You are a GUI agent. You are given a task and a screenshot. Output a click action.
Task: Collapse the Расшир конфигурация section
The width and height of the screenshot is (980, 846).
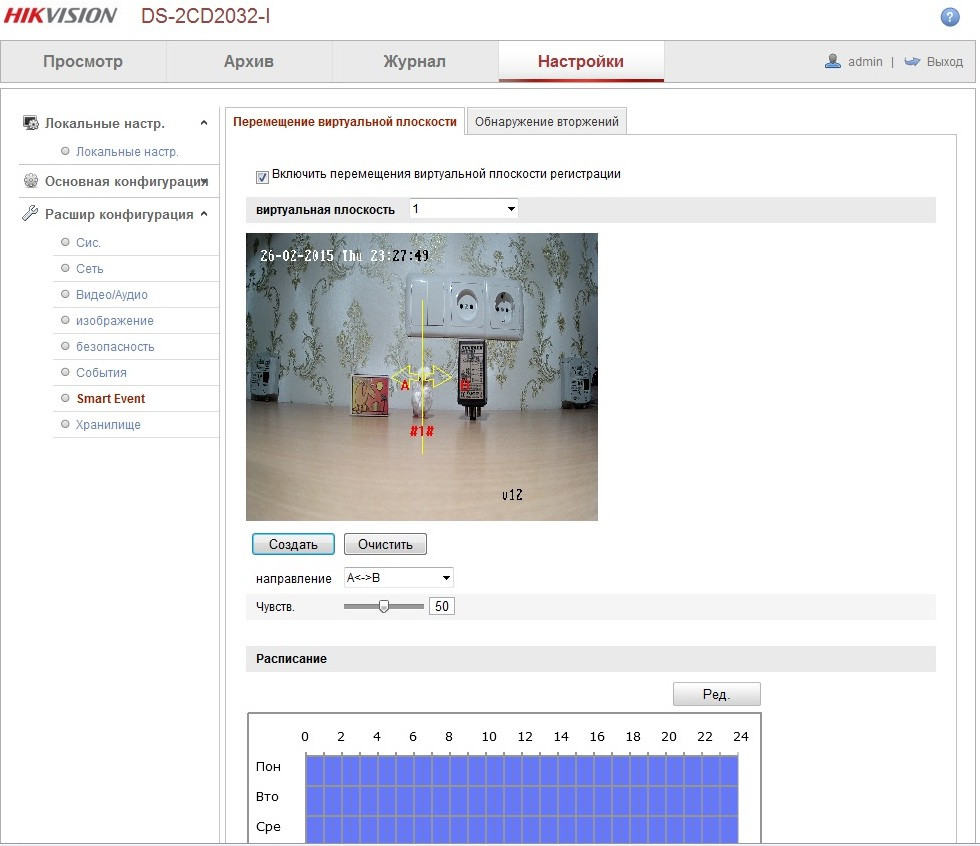tap(204, 214)
